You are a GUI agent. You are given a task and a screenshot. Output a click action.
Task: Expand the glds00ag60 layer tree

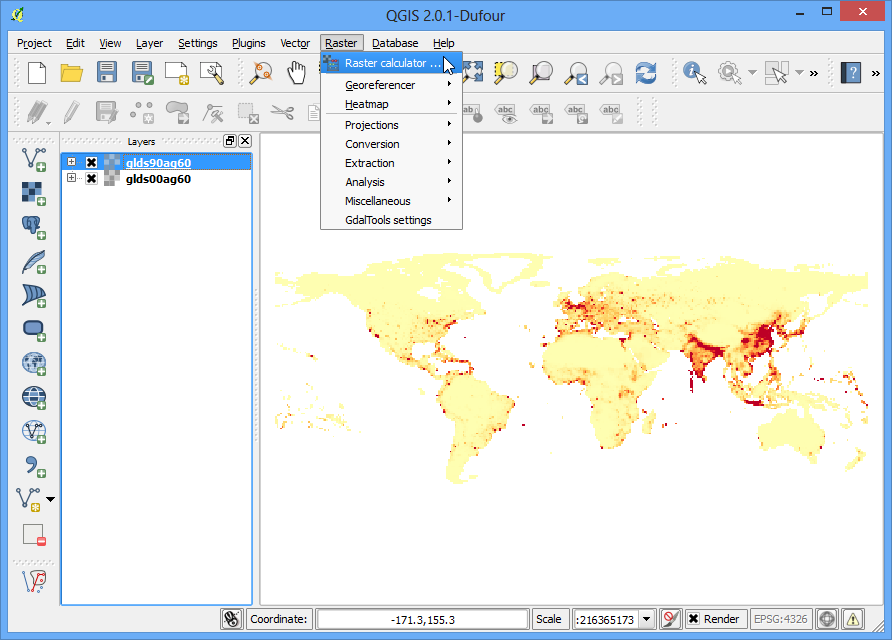pyautogui.click(x=71, y=178)
